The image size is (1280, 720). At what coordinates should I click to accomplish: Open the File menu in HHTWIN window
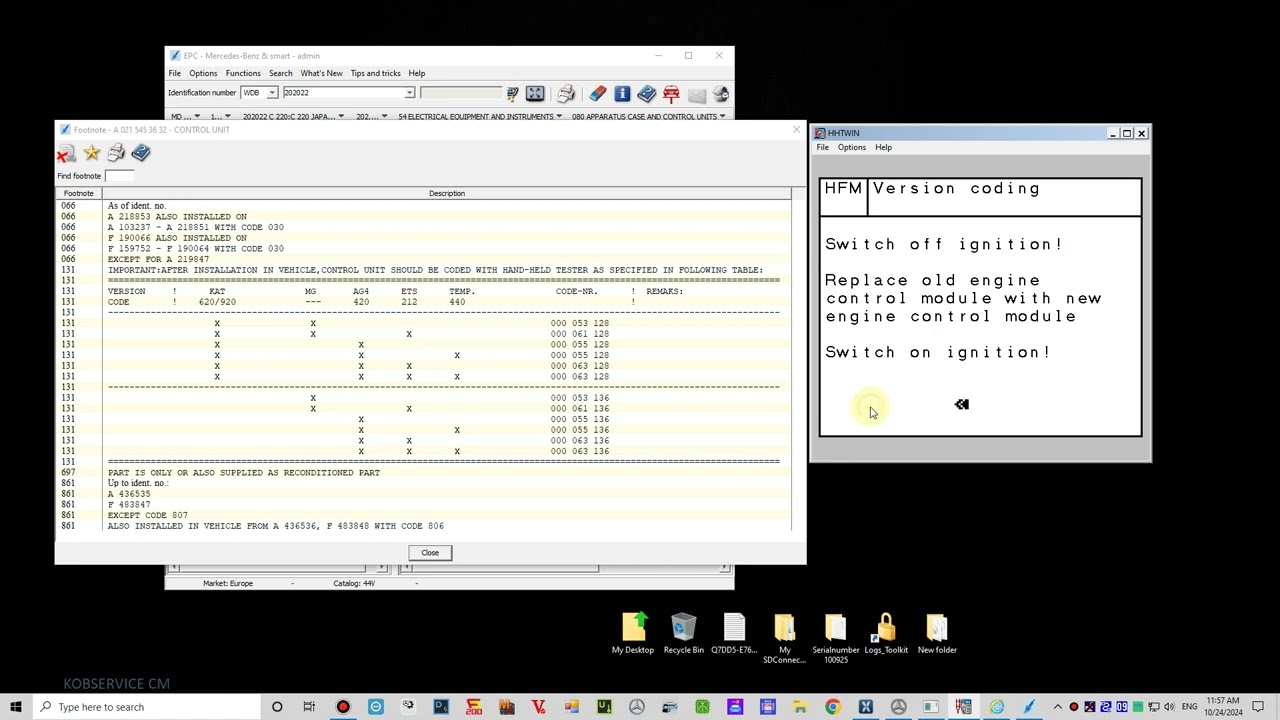tap(823, 147)
